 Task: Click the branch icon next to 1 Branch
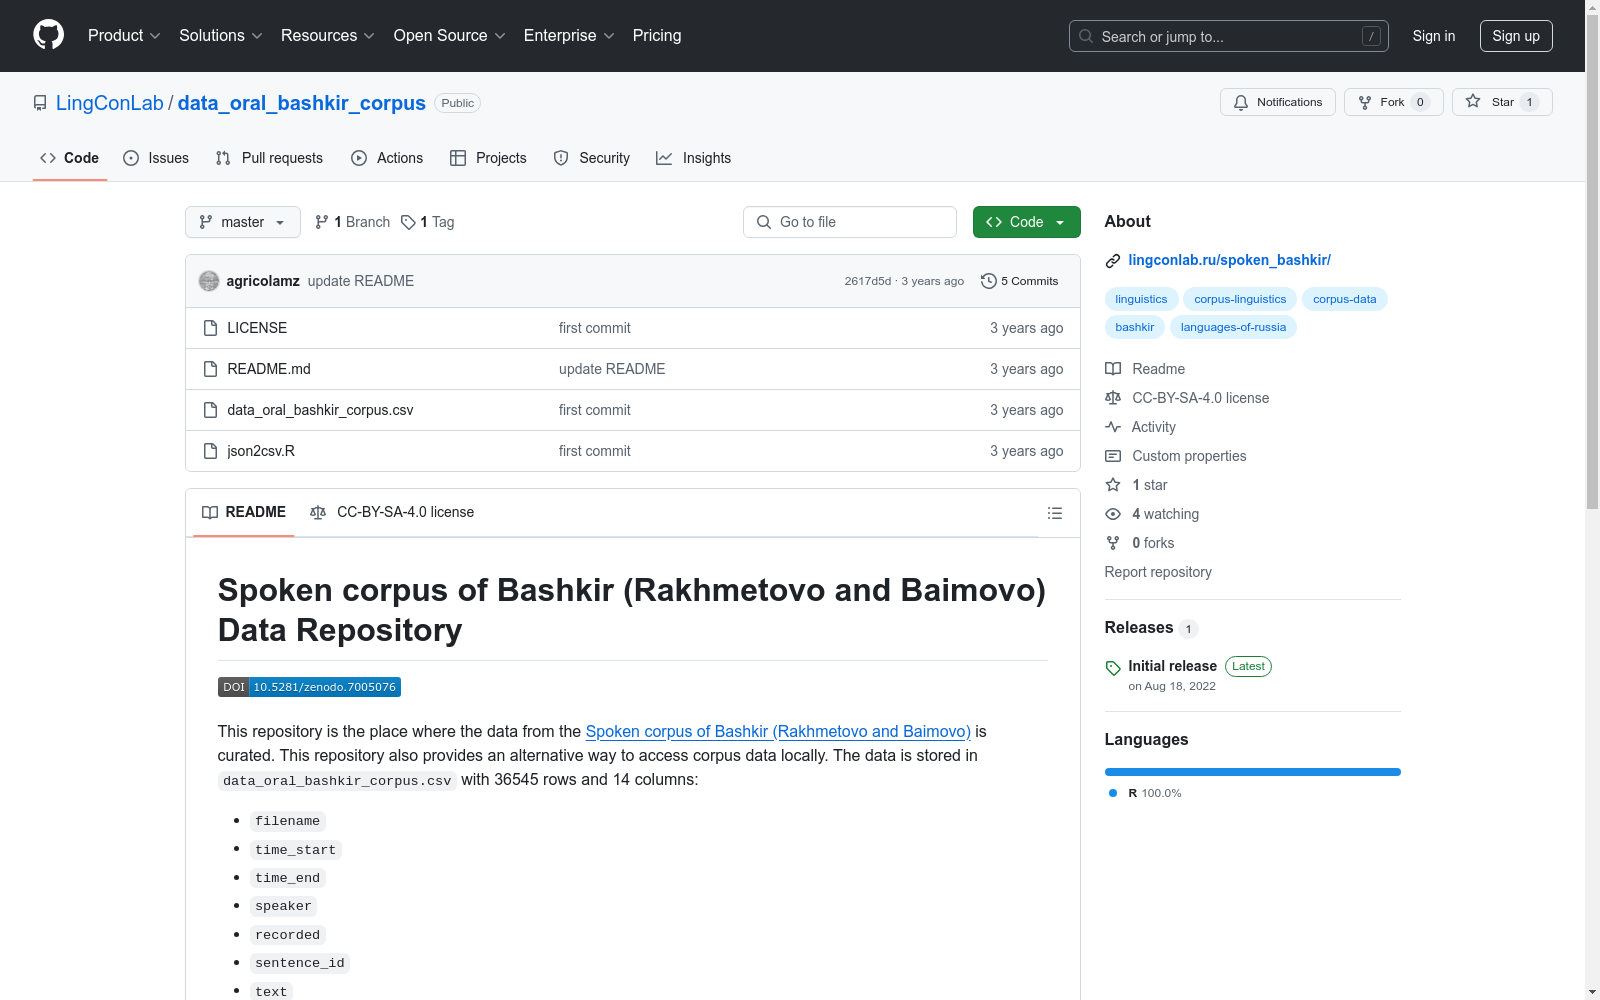322,222
